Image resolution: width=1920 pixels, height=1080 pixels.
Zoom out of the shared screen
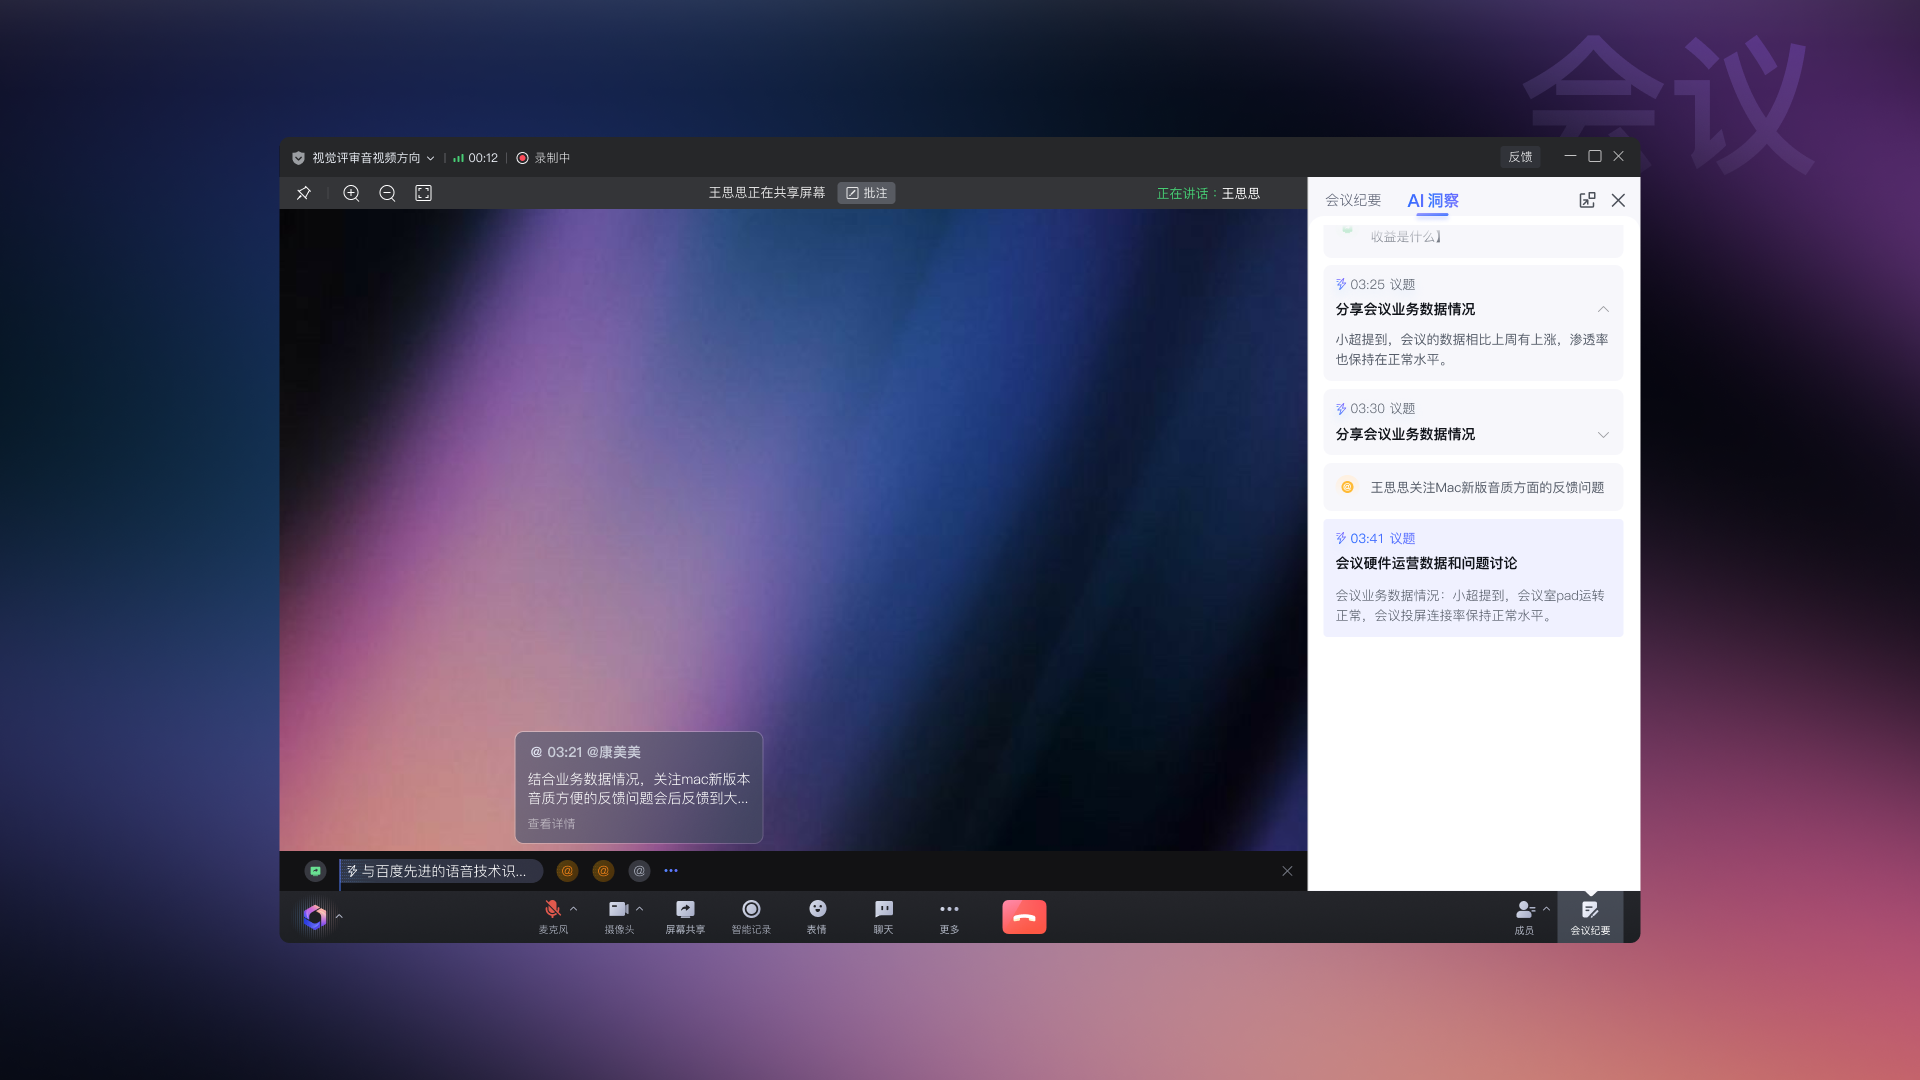[x=387, y=193]
